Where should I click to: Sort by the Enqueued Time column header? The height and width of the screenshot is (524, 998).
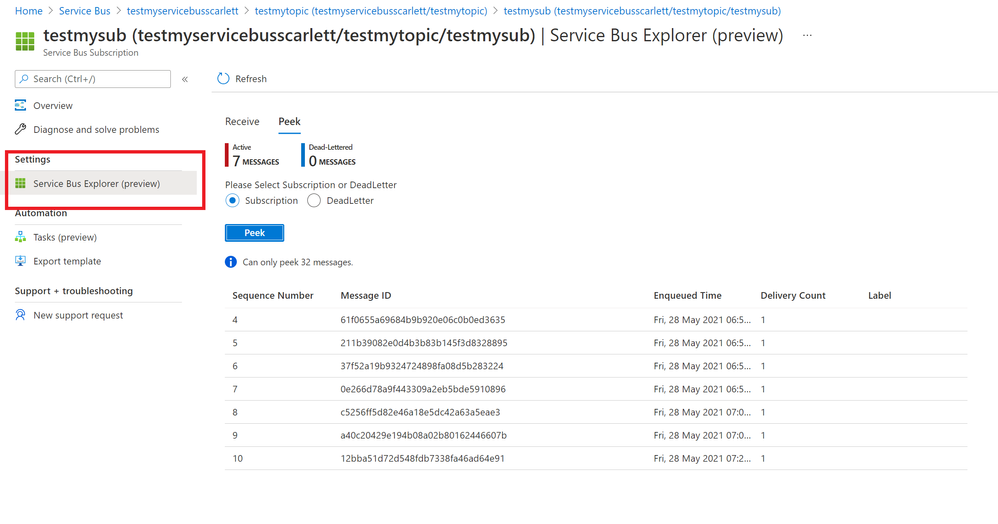point(687,296)
